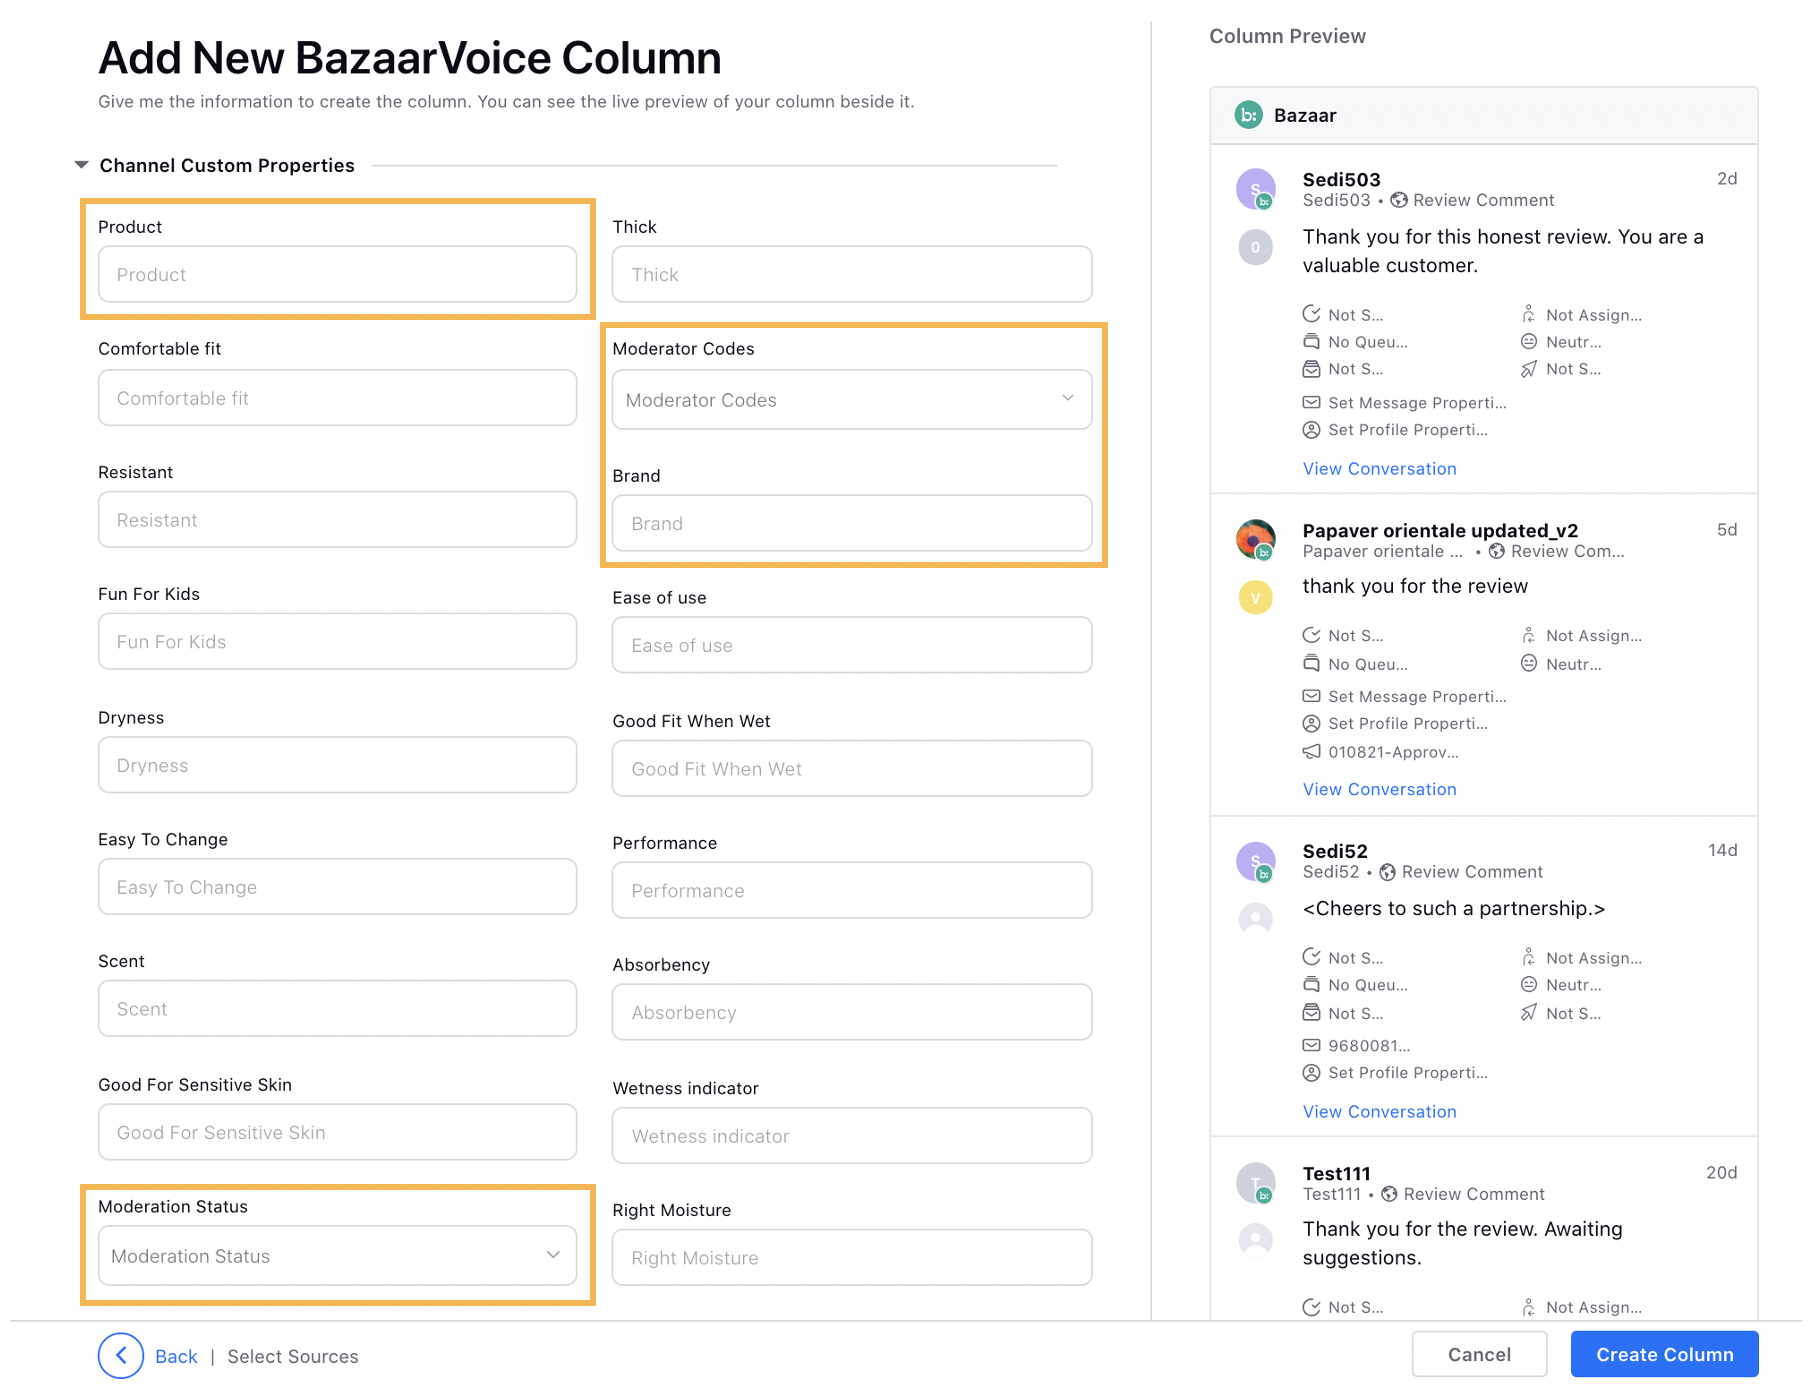Click into the Right Moisture field
This screenshot has width=1808, height=1392.
coord(852,1258)
